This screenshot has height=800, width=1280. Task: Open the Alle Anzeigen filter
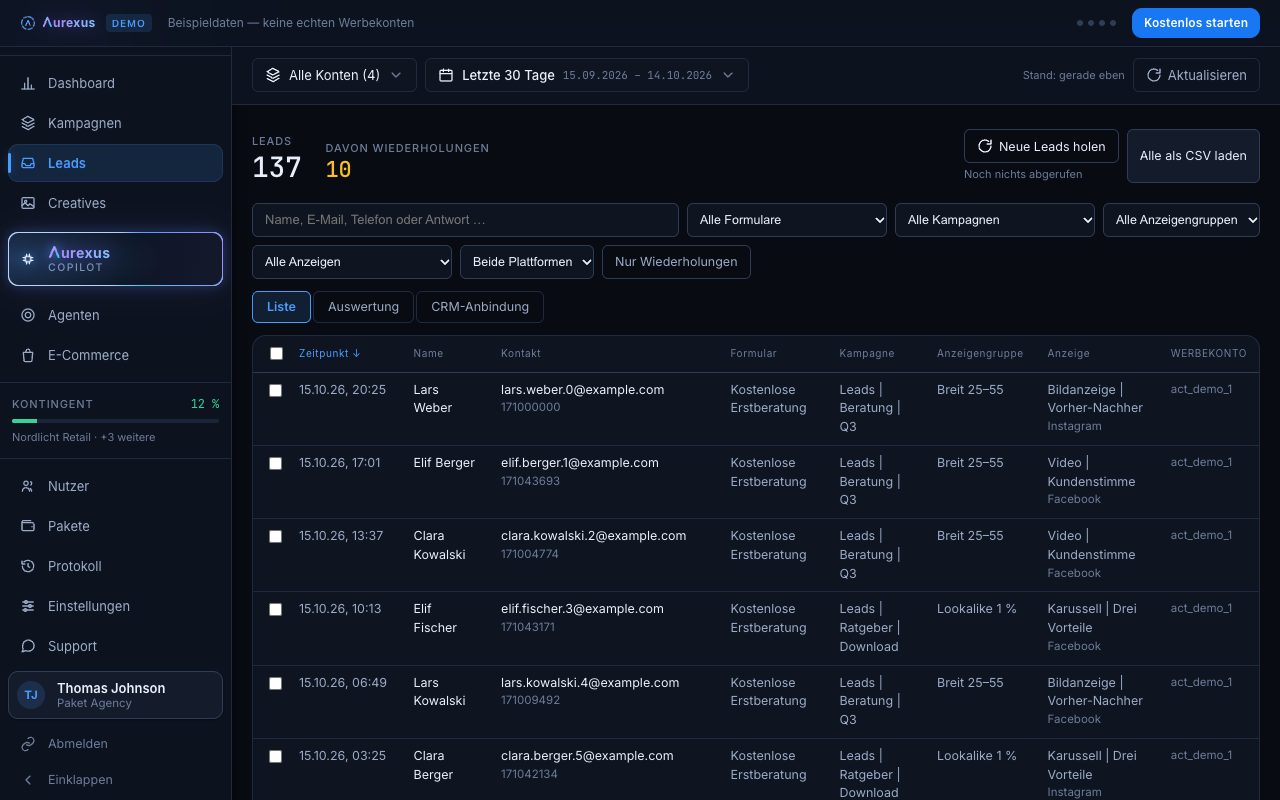(352, 262)
